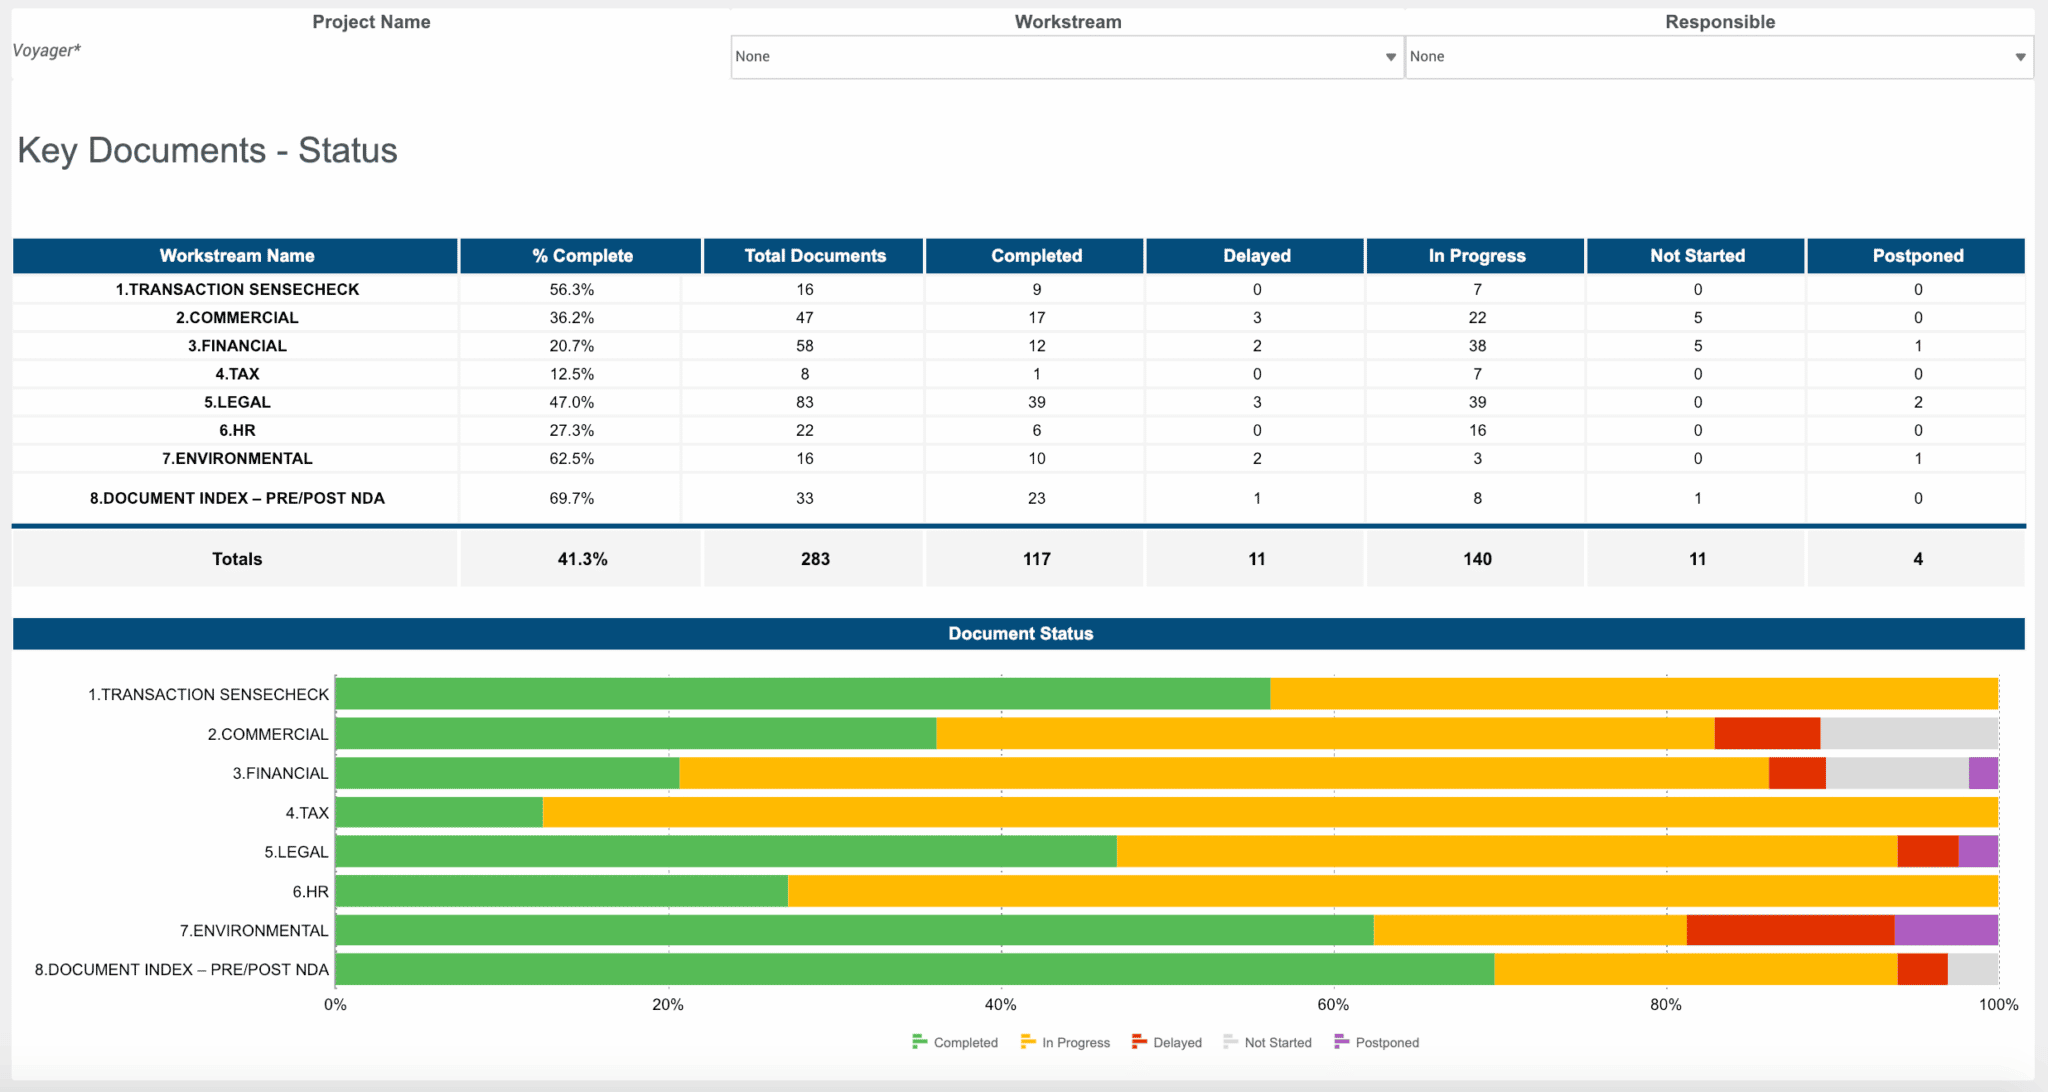Click the 140 total in progress value
This screenshot has height=1092, width=2048.
point(1477,559)
